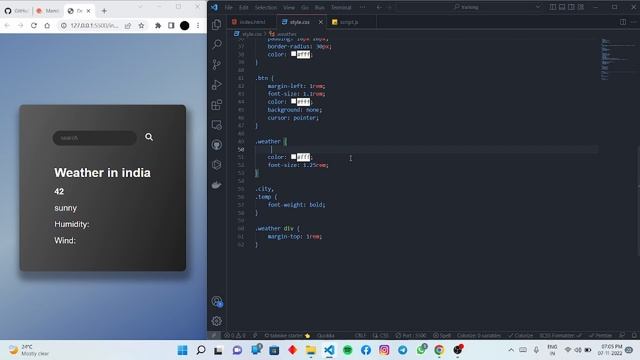The width and height of the screenshot is (640, 360).
Task: Open Chrome's three-dot menu
Action: click(x=198, y=25)
